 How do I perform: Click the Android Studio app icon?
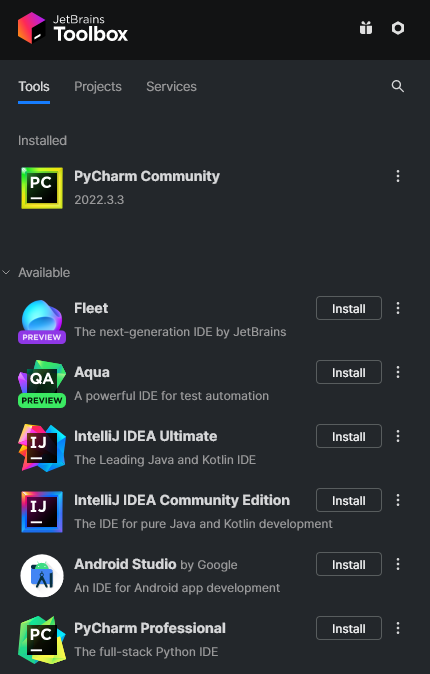(x=42, y=576)
